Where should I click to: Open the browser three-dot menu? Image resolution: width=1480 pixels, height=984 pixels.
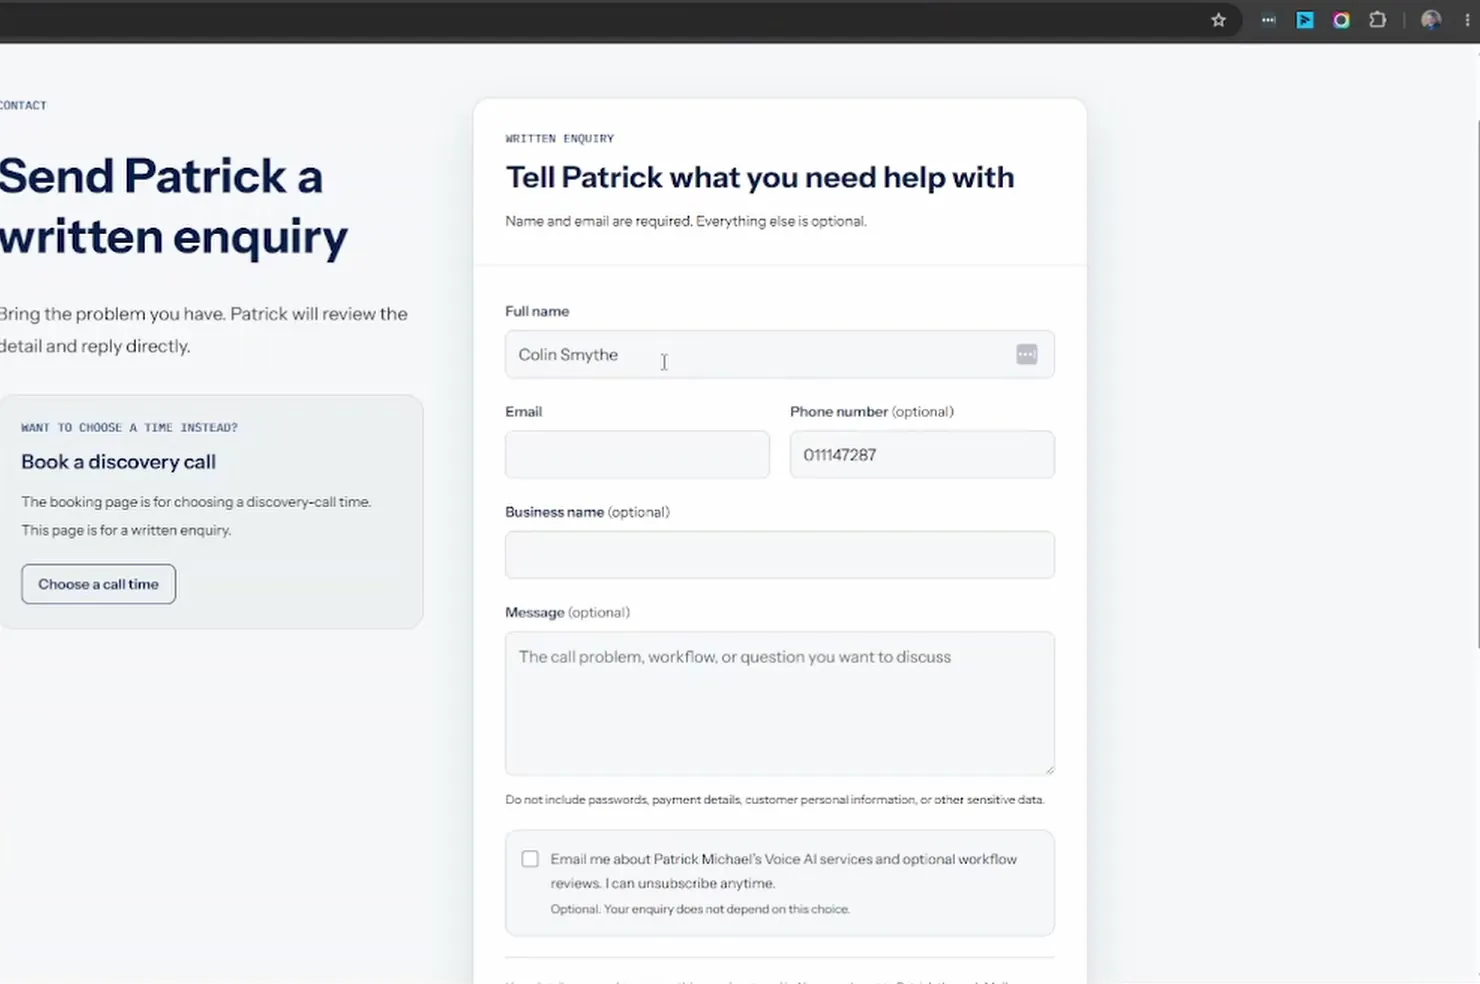[x=1467, y=20]
